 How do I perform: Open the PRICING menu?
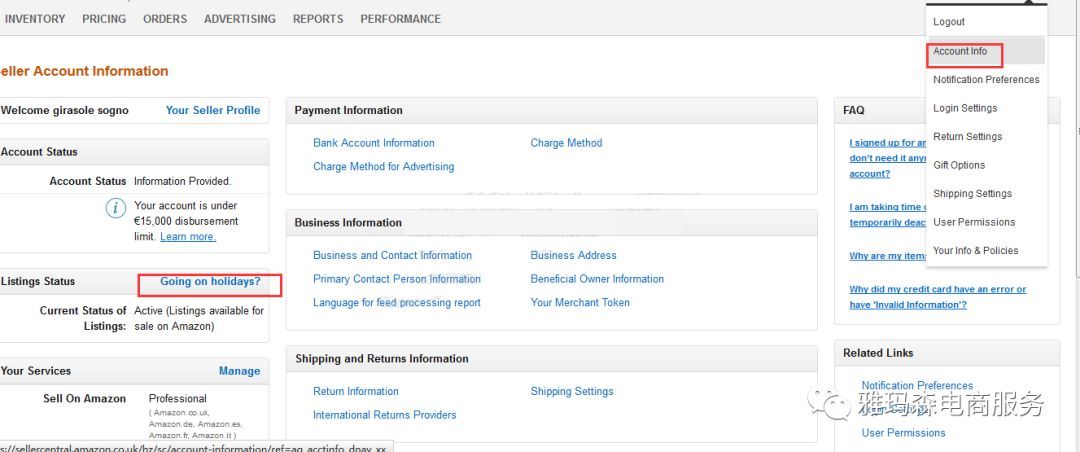click(104, 19)
